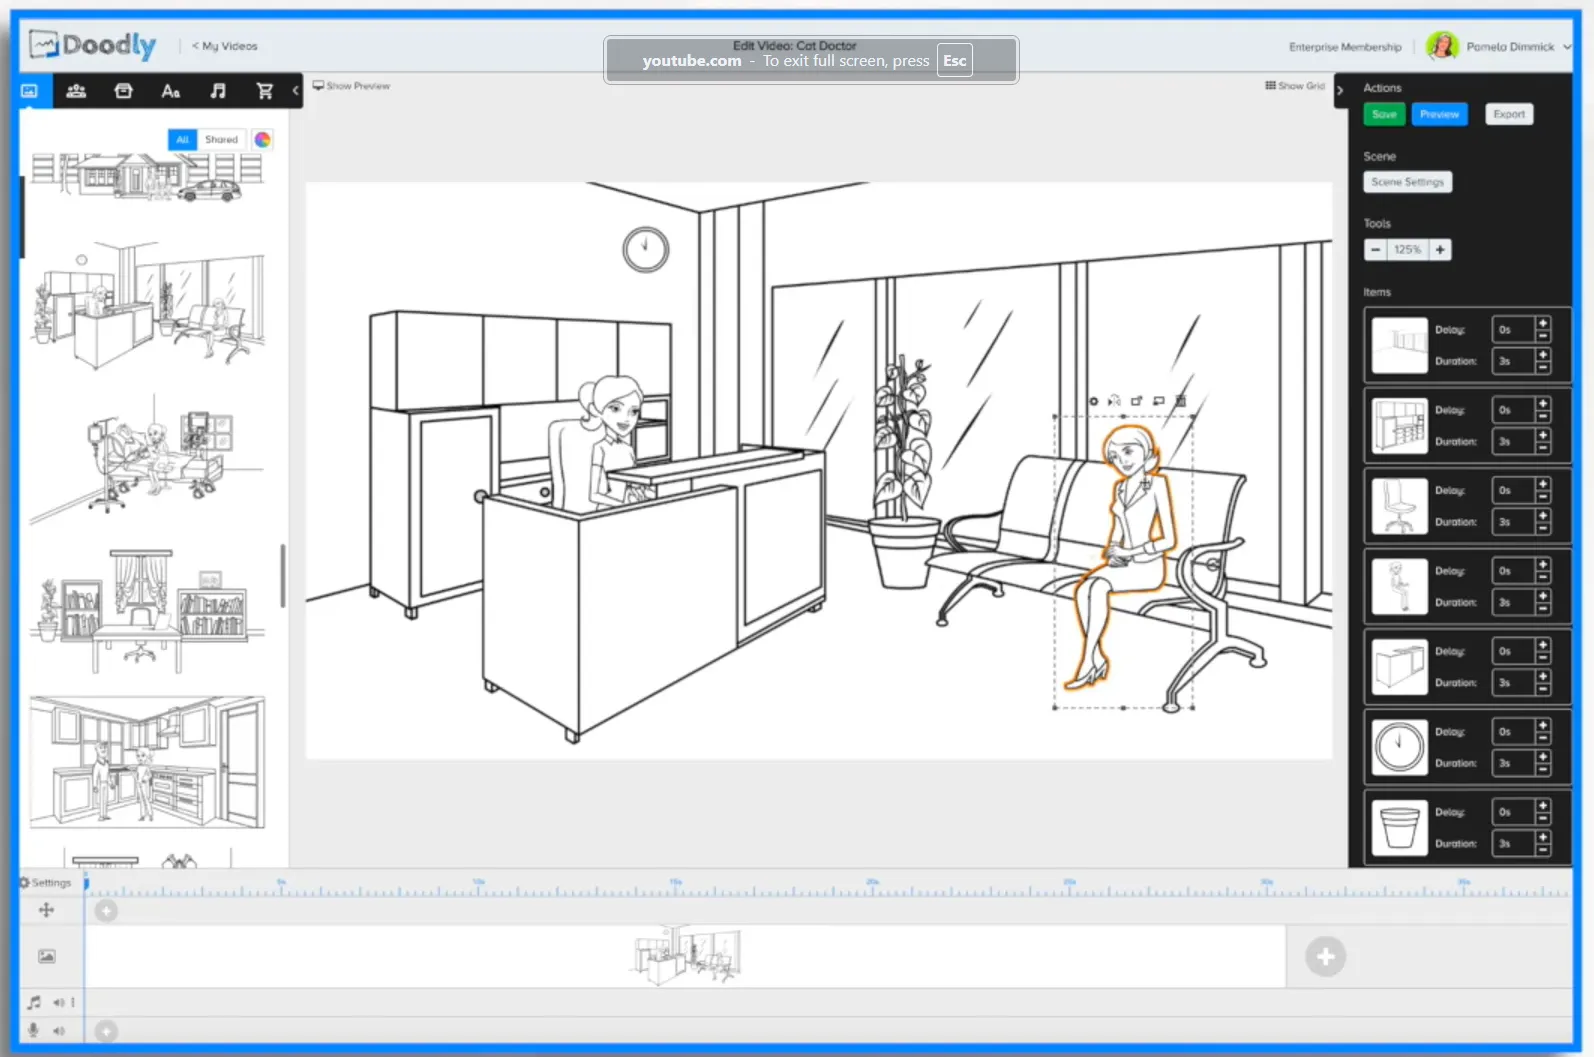This screenshot has height=1057, width=1594.
Task: Collapse the left asset panel arrow
Action: point(295,91)
